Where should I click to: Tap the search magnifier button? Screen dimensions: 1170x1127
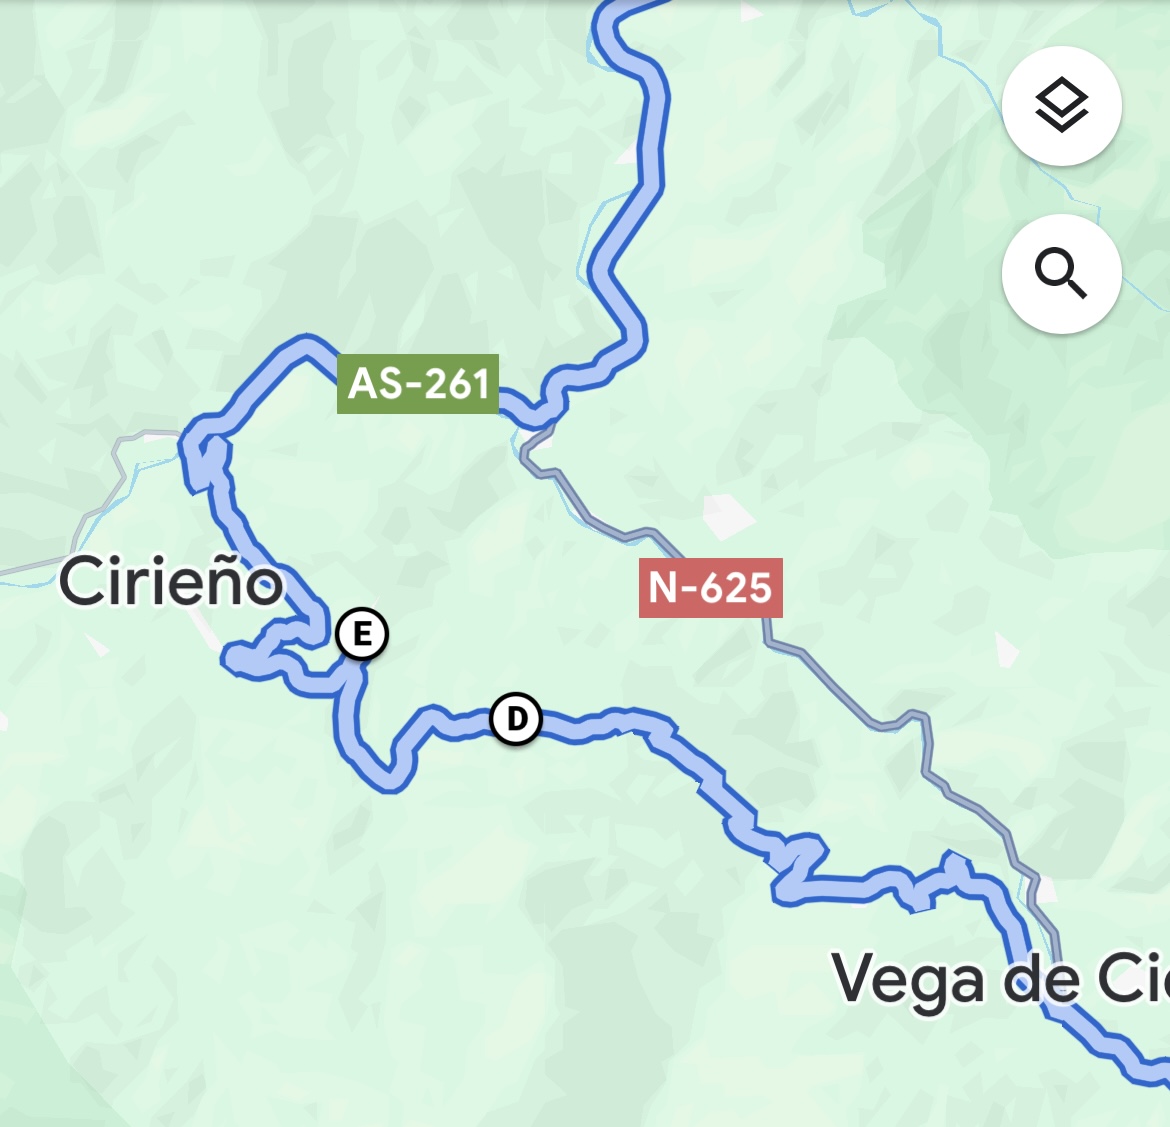point(1061,274)
